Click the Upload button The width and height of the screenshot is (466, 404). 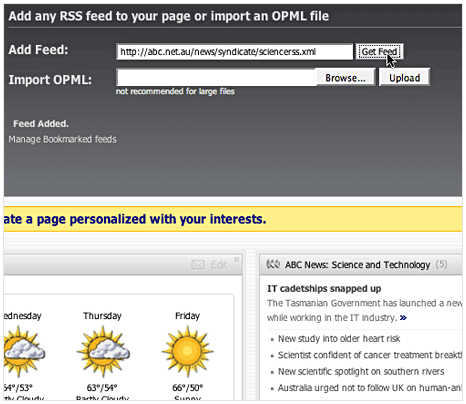pyautogui.click(x=404, y=78)
